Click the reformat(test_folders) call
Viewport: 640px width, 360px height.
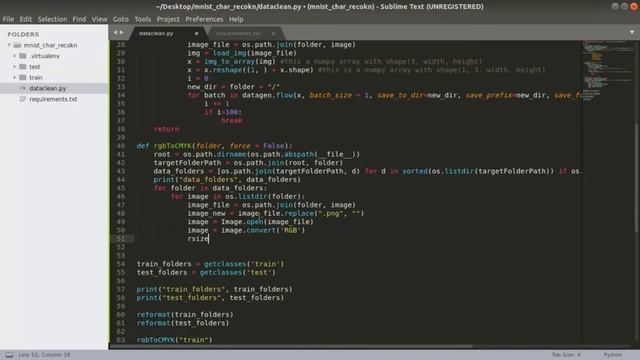(183, 323)
